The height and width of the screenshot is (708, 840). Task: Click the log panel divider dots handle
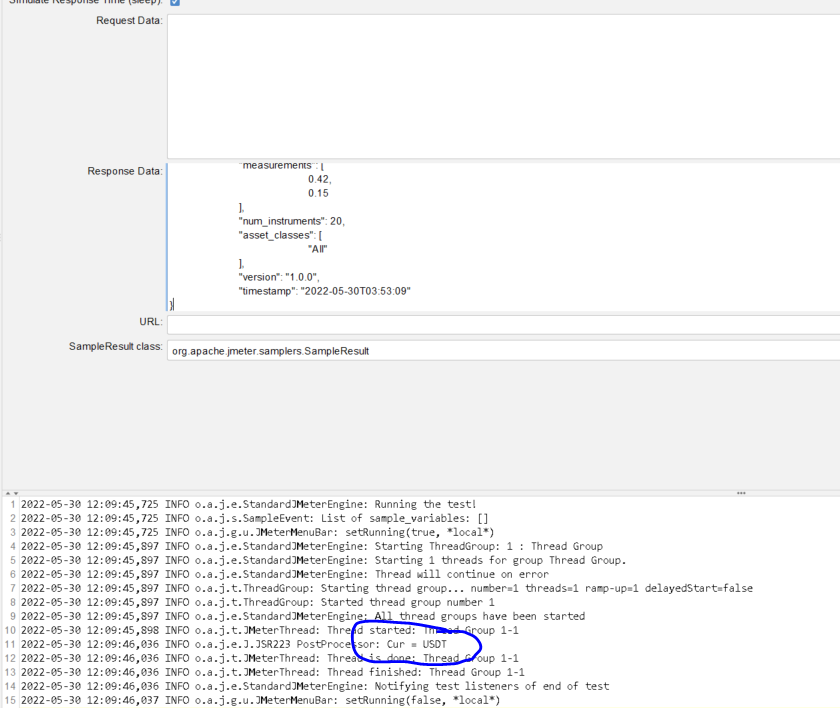(741, 493)
